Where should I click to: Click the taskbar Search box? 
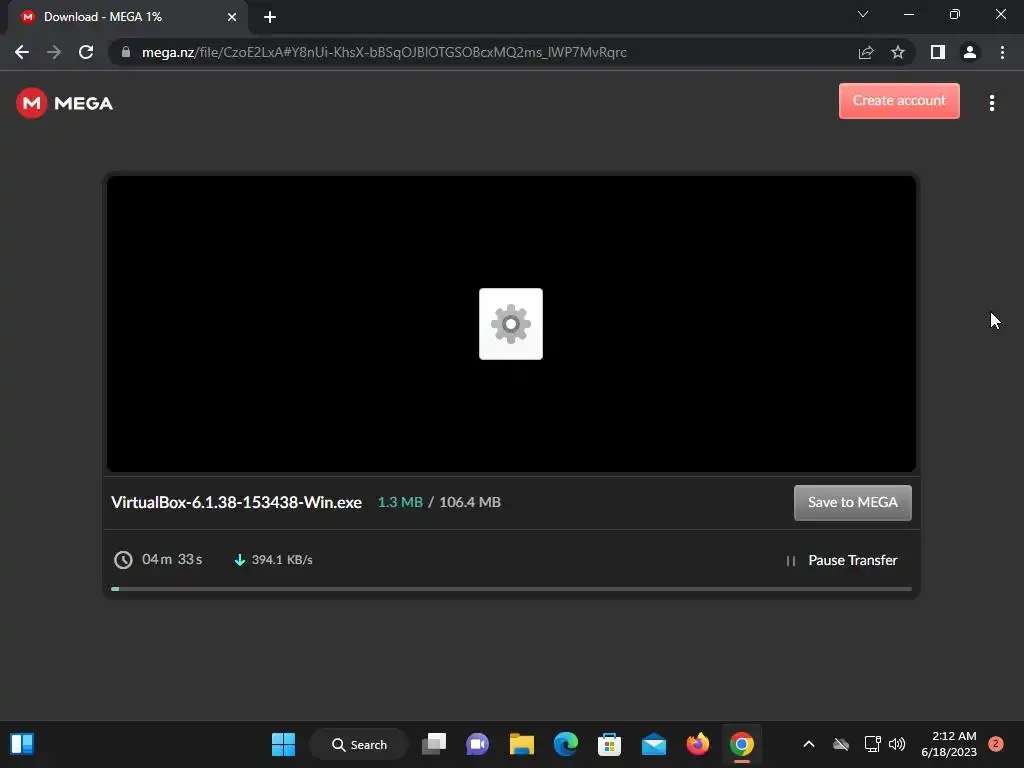[x=359, y=744]
